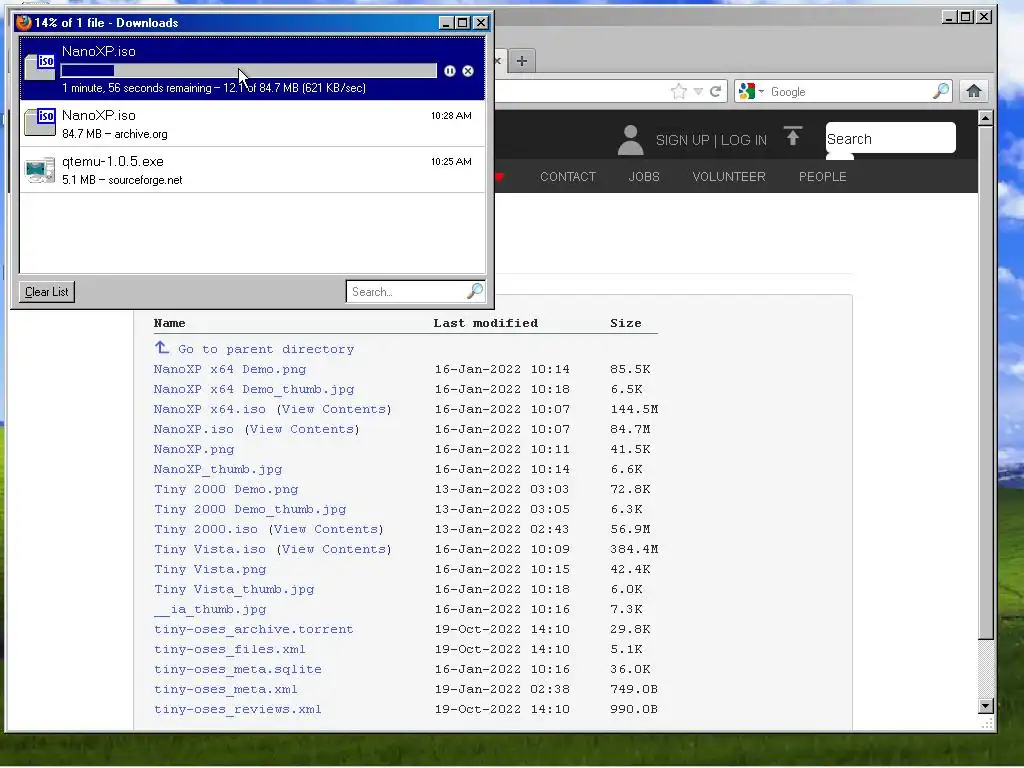Click the Firefox icon in the Downloads title bar
This screenshot has width=1024, height=768.
(x=24, y=23)
